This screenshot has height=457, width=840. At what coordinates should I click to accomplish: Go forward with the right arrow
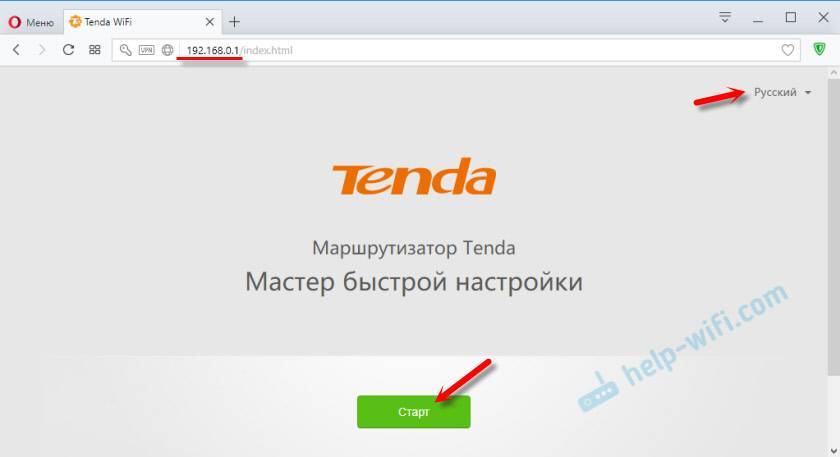(42, 50)
